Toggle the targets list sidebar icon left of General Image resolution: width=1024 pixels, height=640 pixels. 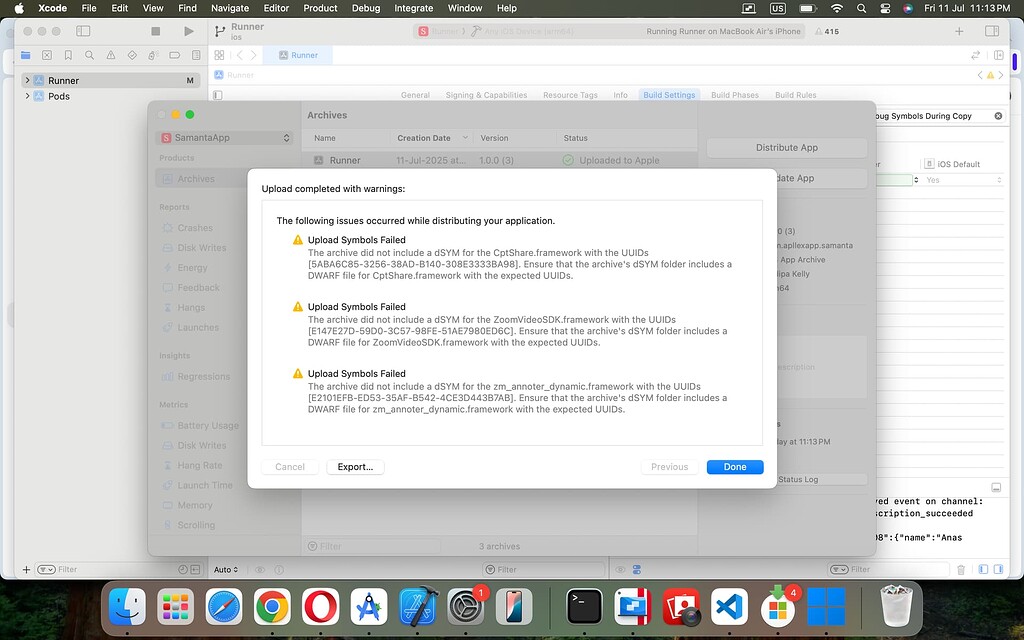(x=218, y=95)
